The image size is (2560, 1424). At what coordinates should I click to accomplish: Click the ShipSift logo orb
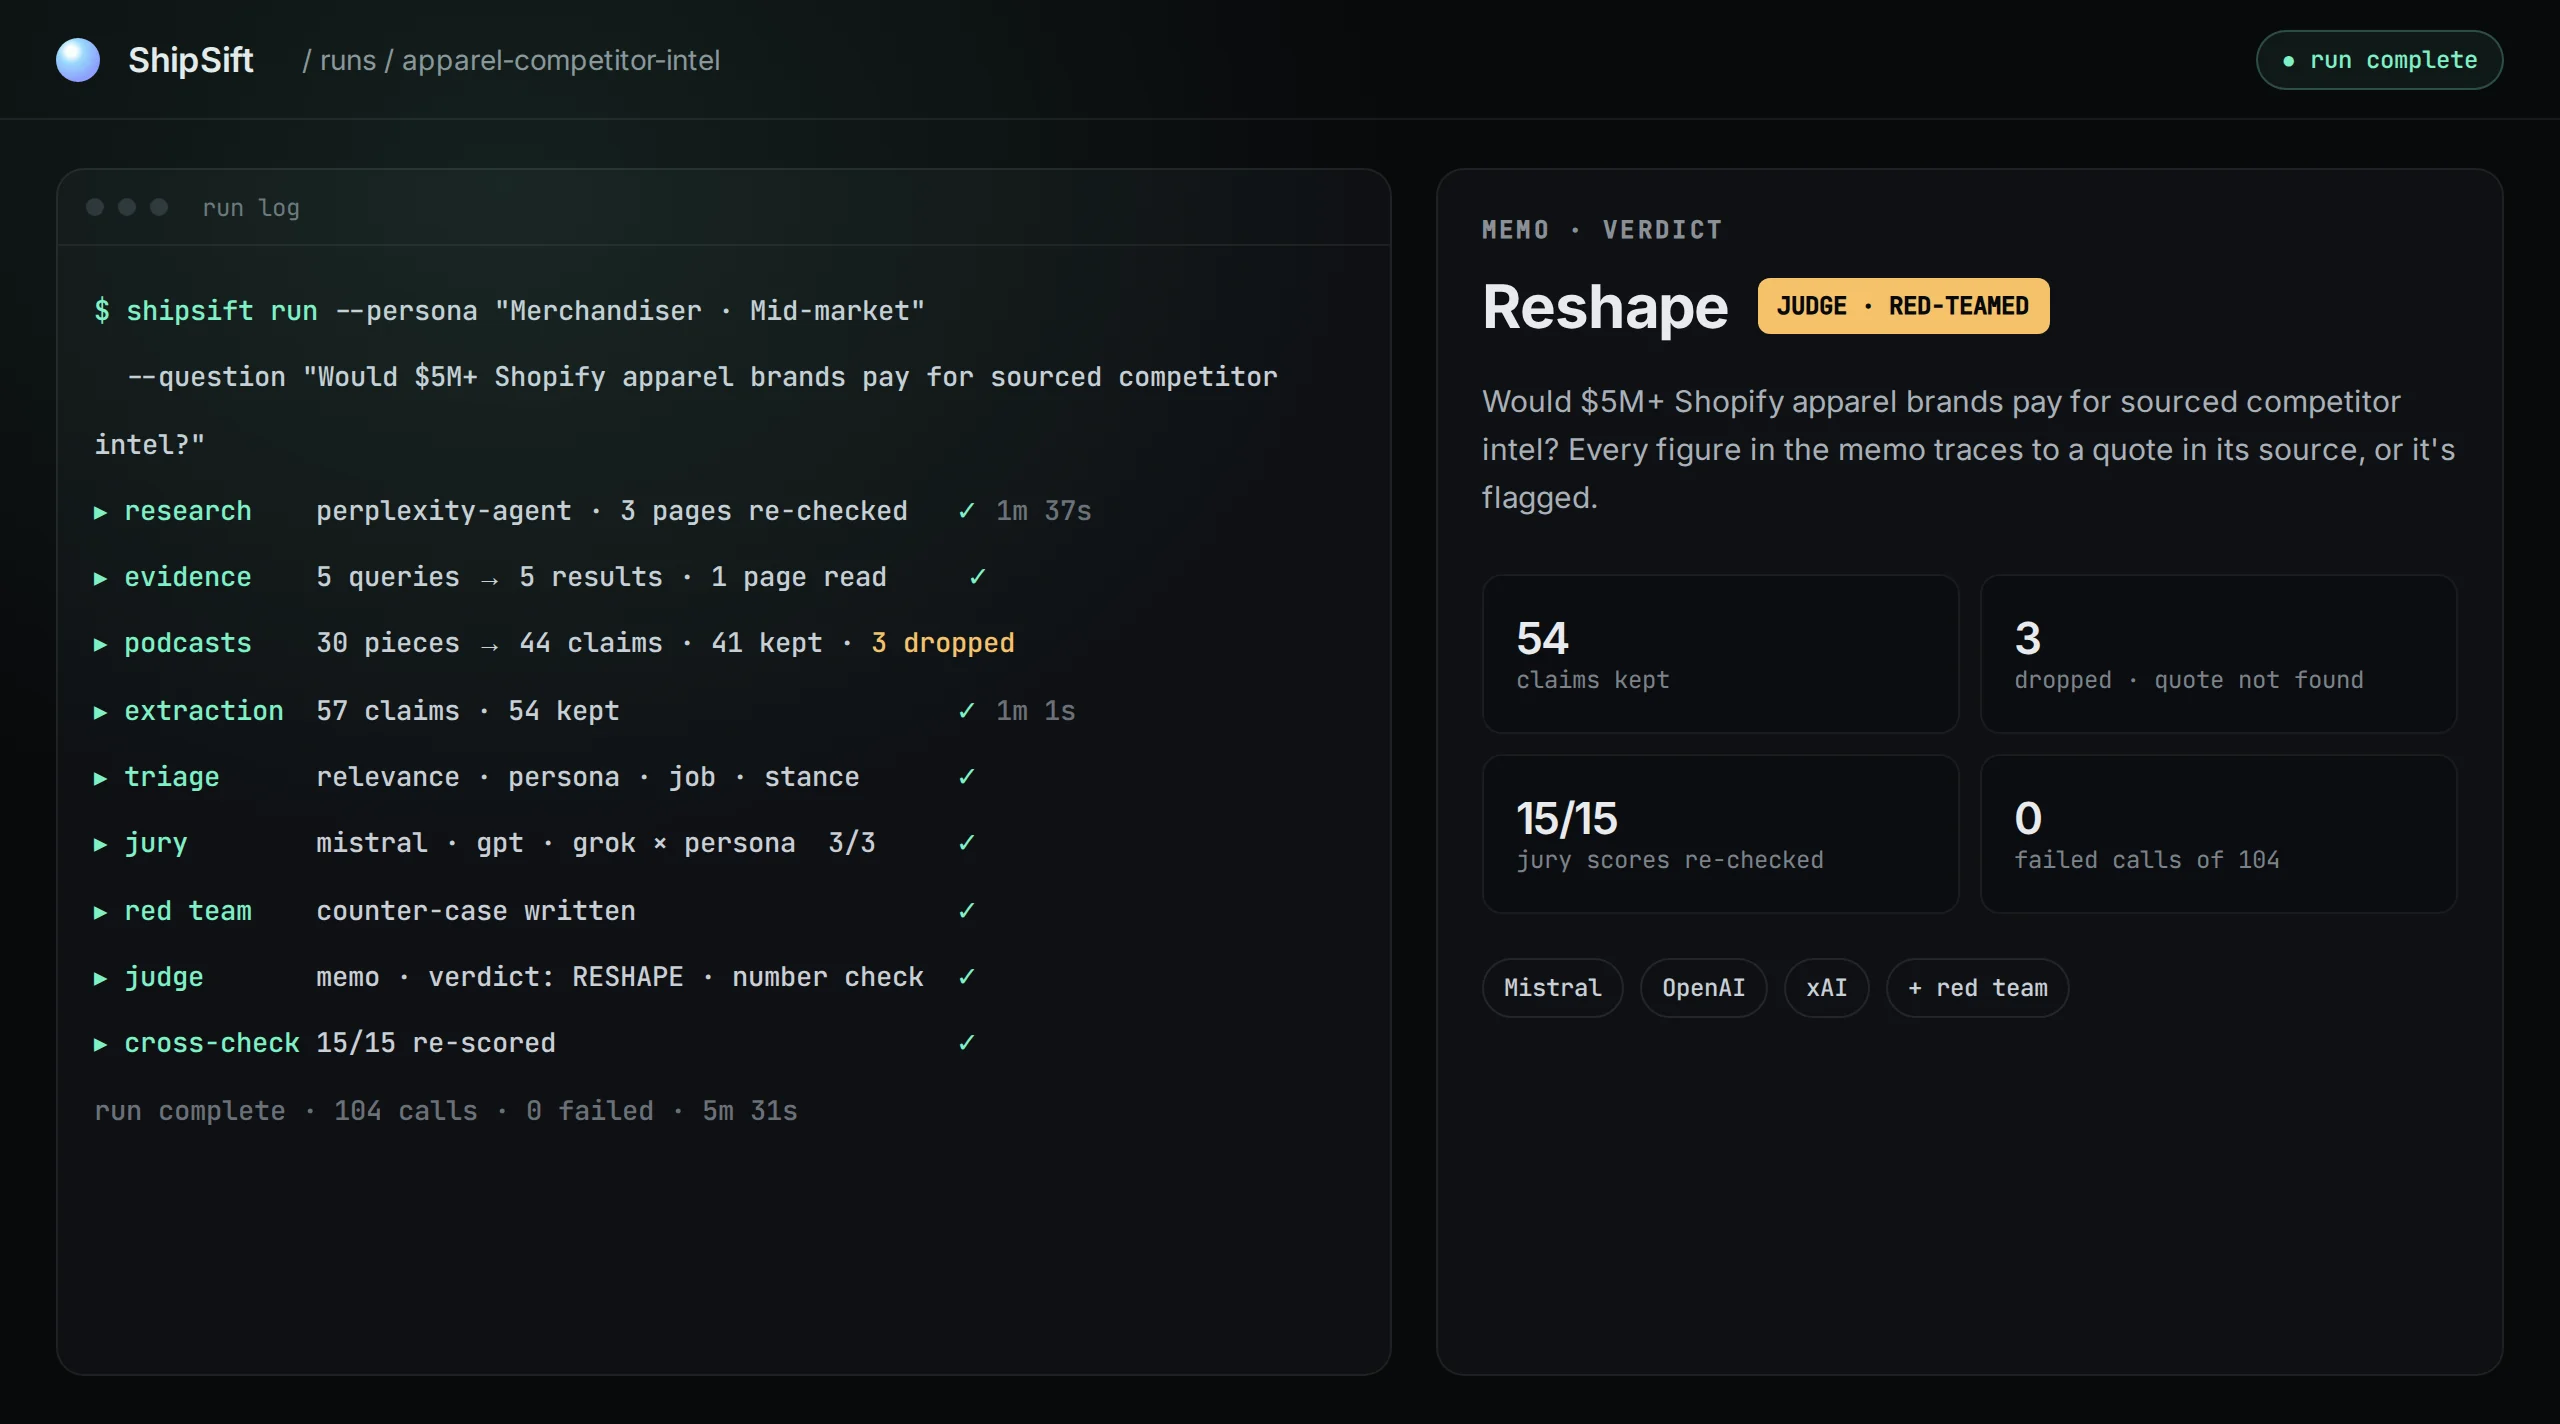coord(78,60)
